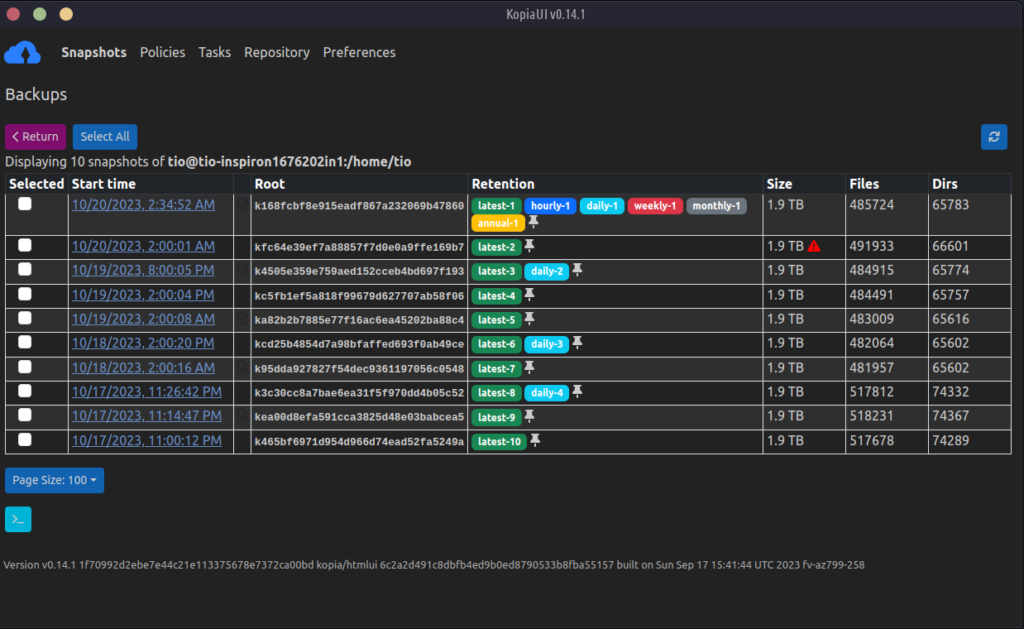
Task: Browse snapshot from 10/19/2023, 8:00:05 PM
Action: [x=143, y=270]
